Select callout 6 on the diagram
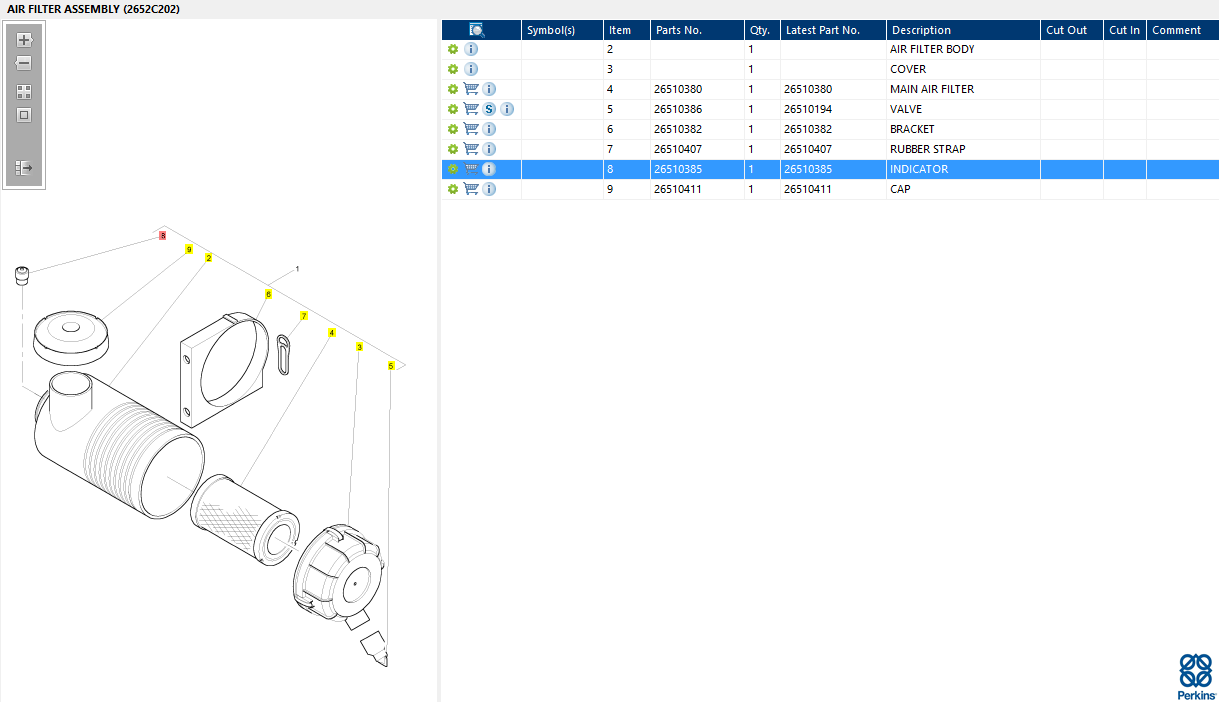This screenshot has width=1219, height=702. [268, 294]
